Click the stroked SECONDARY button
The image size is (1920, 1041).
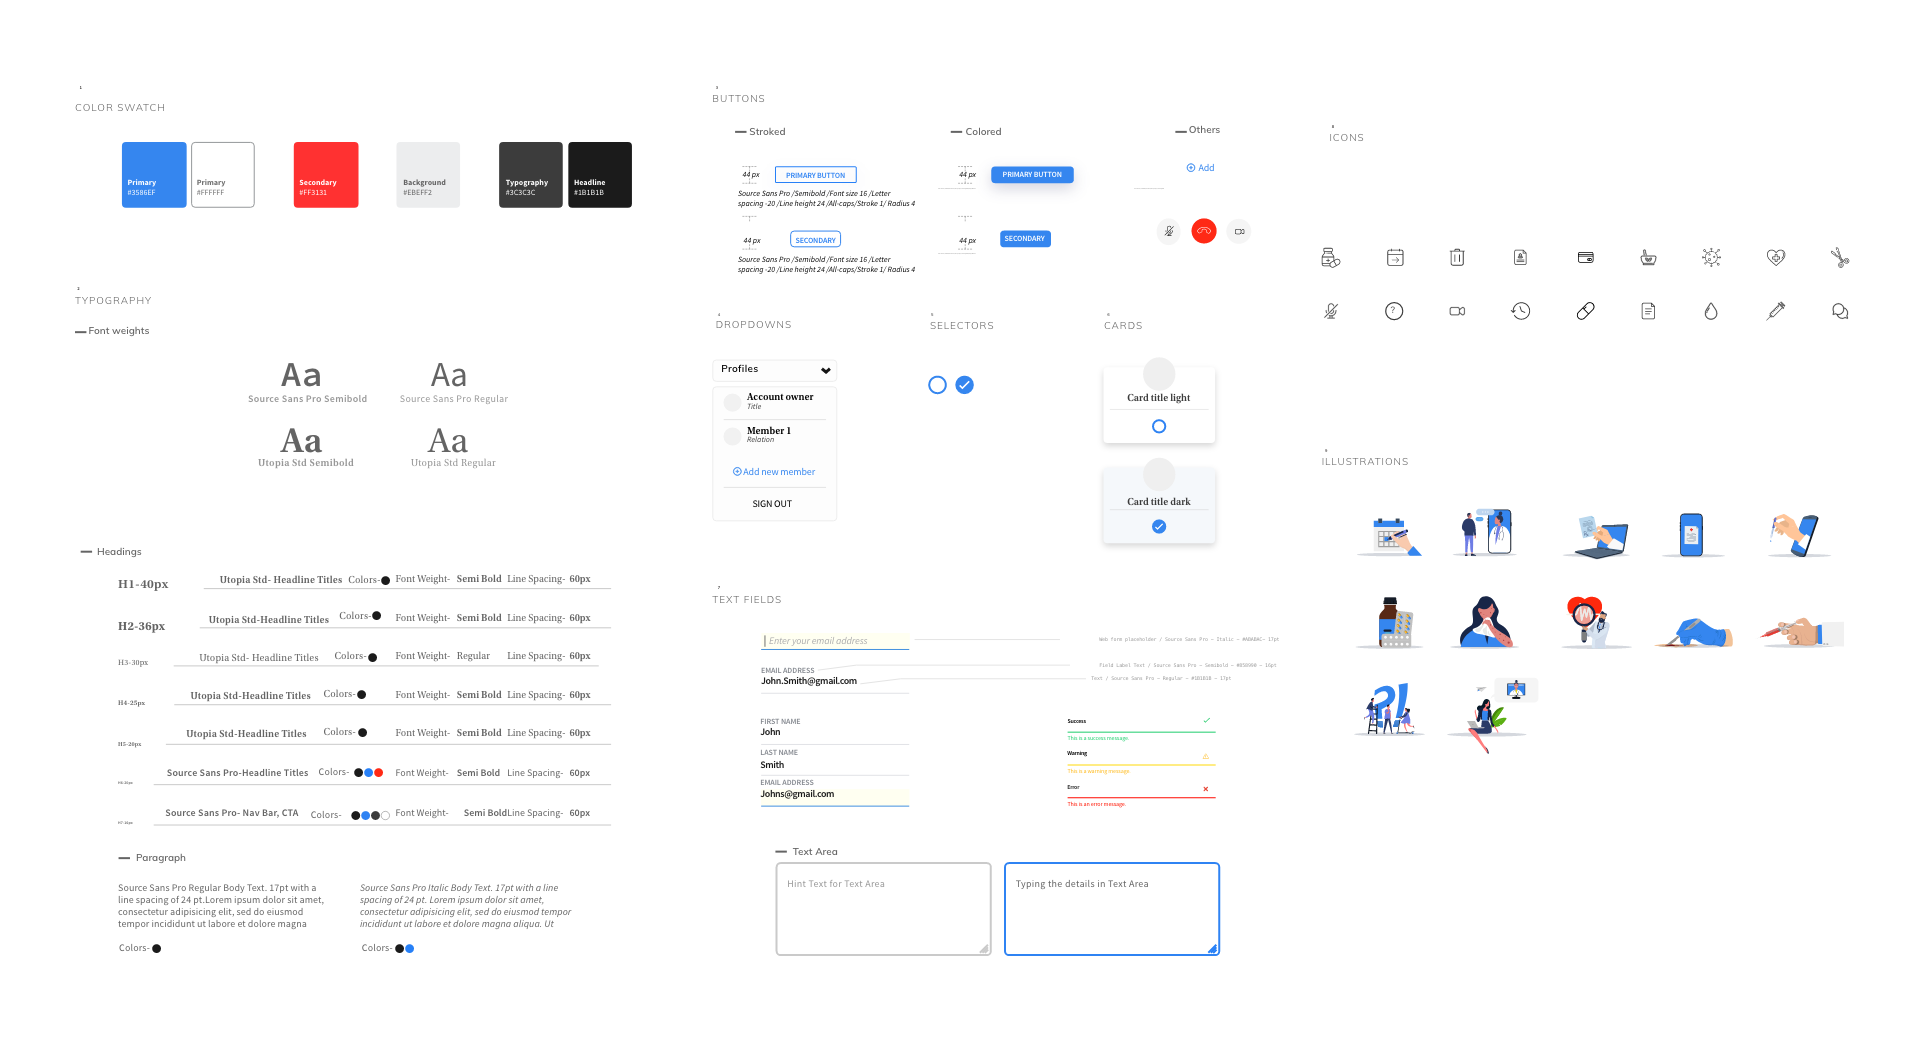click(815, 240)
